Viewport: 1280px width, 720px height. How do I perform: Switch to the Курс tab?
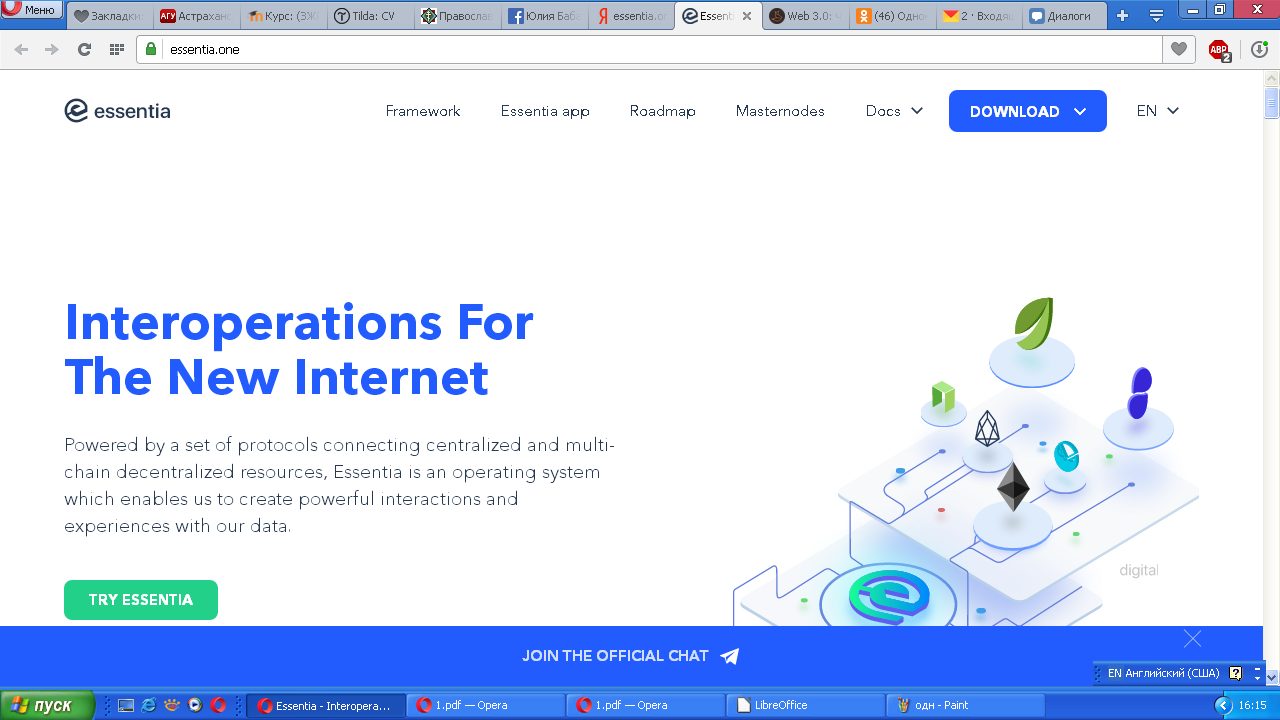pyautogui.click(x=283, y=16)
